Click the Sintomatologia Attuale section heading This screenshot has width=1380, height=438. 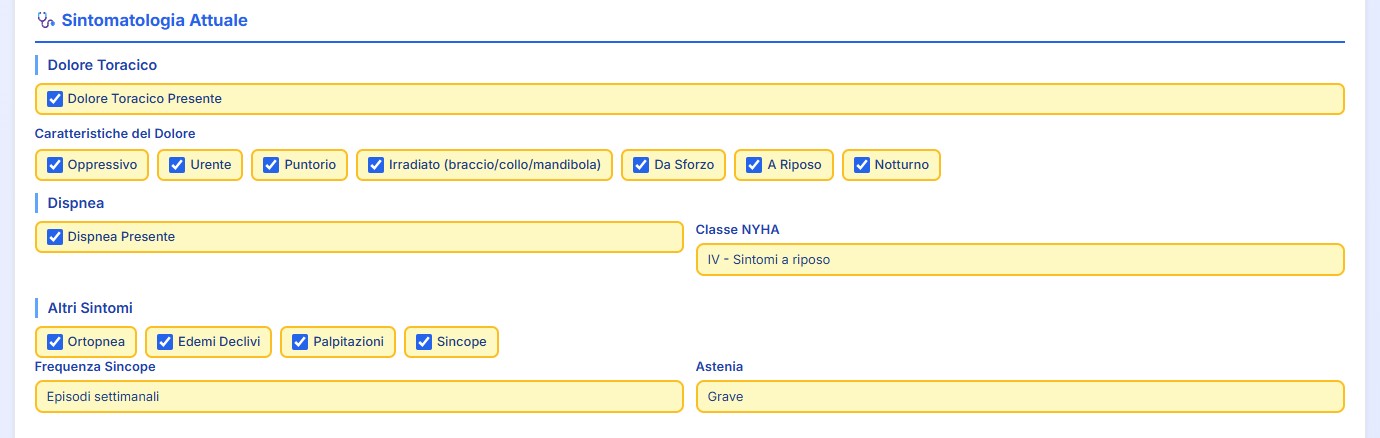pyautogui.click(x=154, y=20)
